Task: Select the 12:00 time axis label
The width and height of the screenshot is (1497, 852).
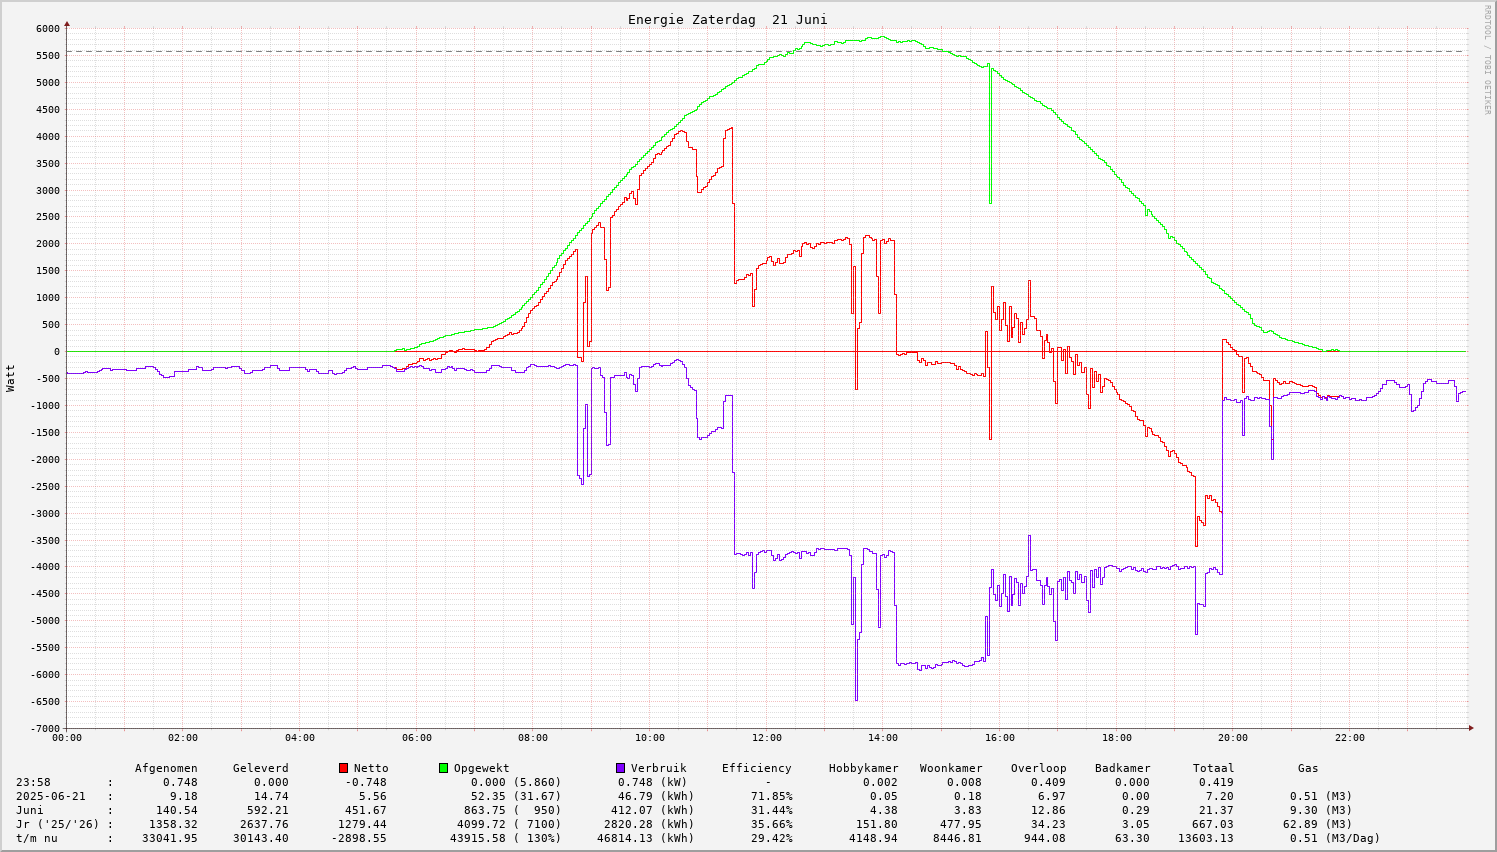Action: point(766,738)
